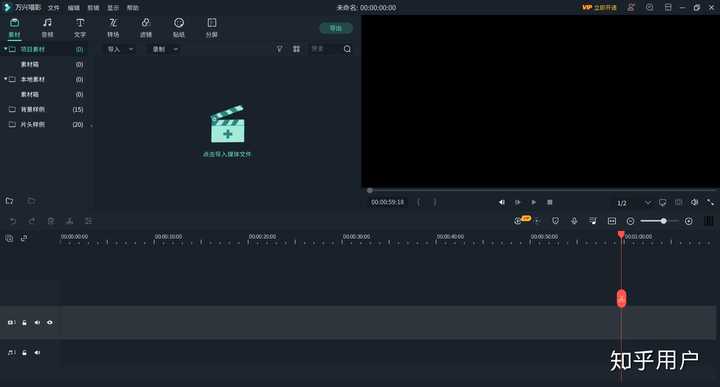This screenshot has height=387, width=720.
Task: Add a new folder in media panel
Action: [x=9, y=201]
